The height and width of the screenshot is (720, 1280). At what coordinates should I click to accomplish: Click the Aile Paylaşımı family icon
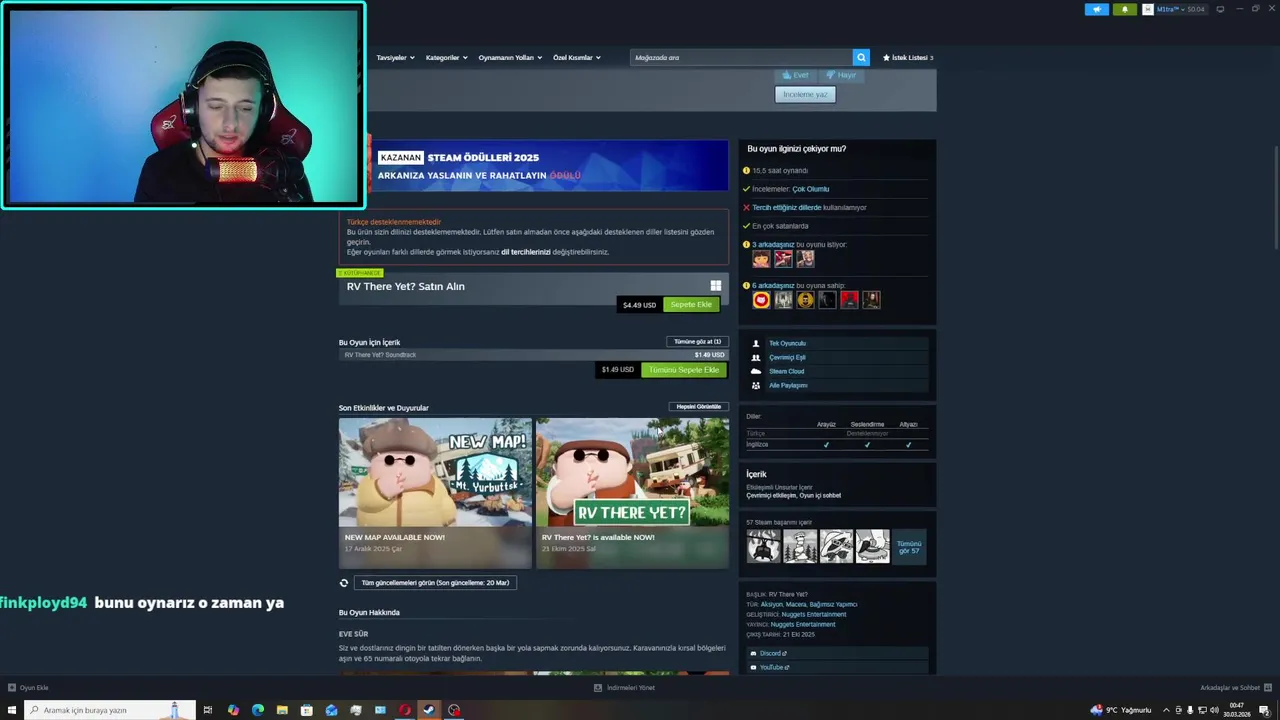click(x=756, y=385)
